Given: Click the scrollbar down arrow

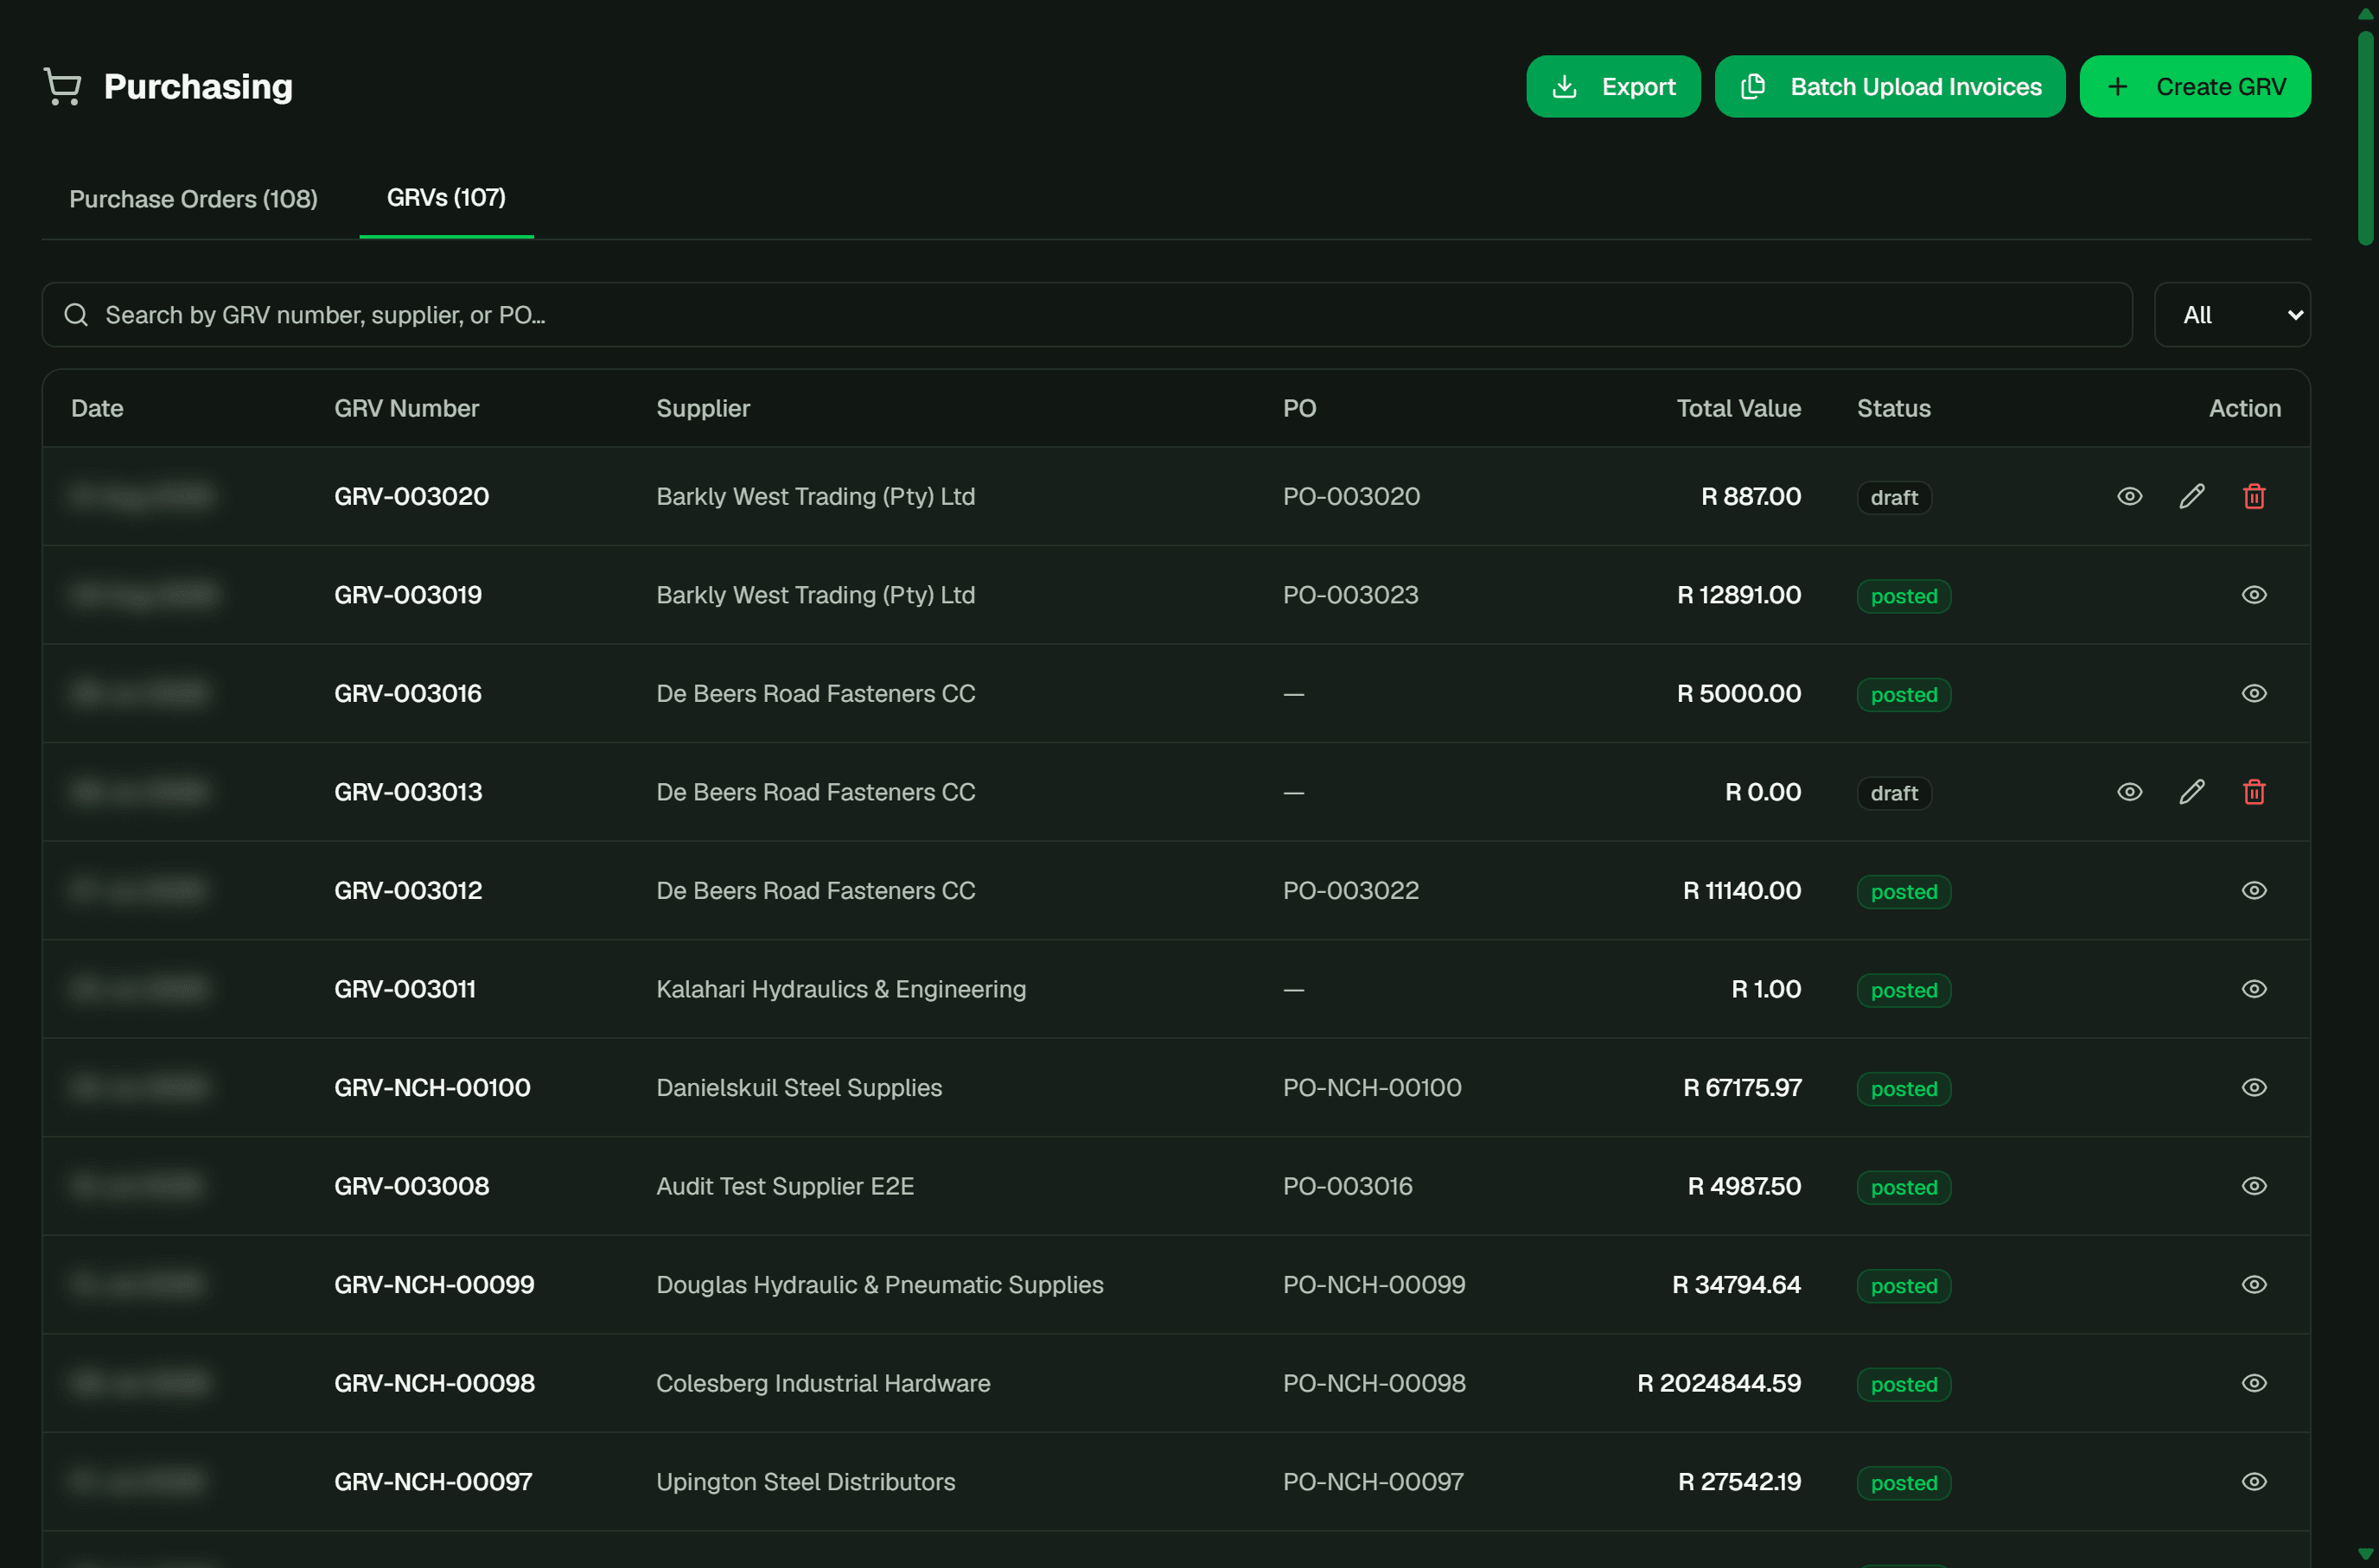Looking at the screenshot, I should point(2365,1553).
